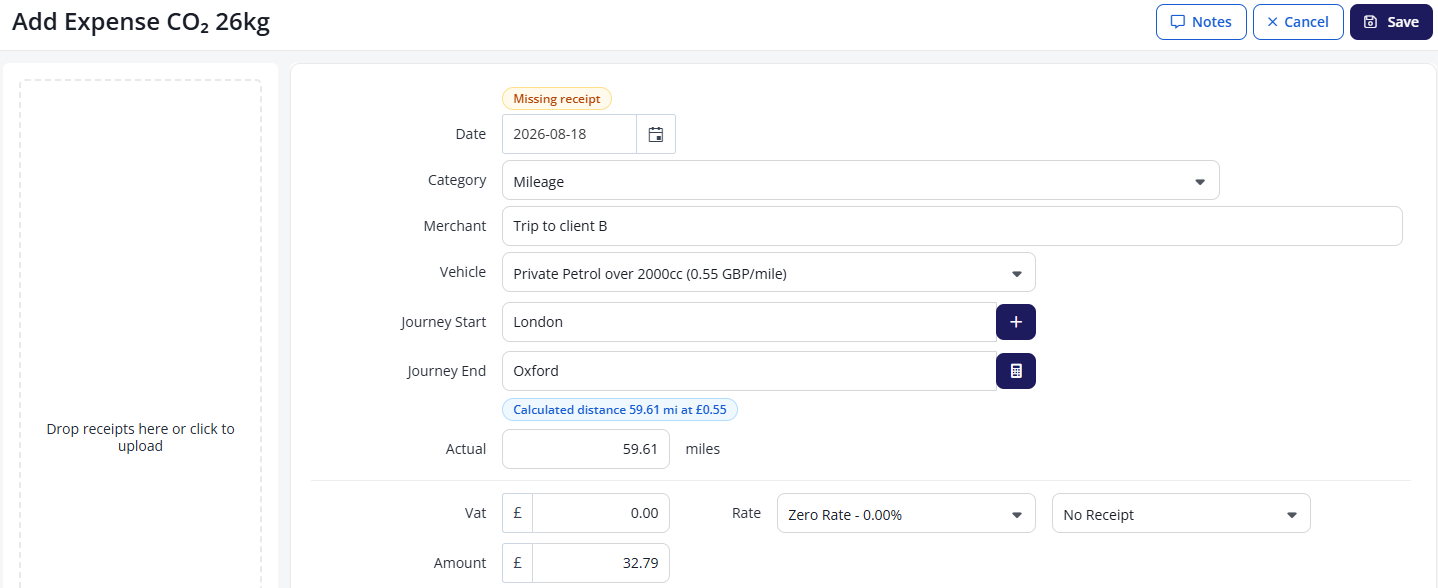The width and height of the screenshot is (1438, 588).
Task: Click the Calculated distance 59.61 mi badge
Action: coord(620,409)
